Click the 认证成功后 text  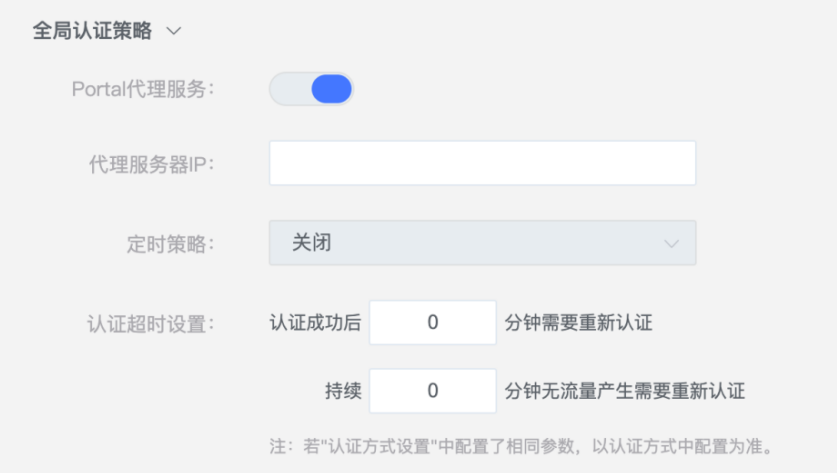(315, 322)
